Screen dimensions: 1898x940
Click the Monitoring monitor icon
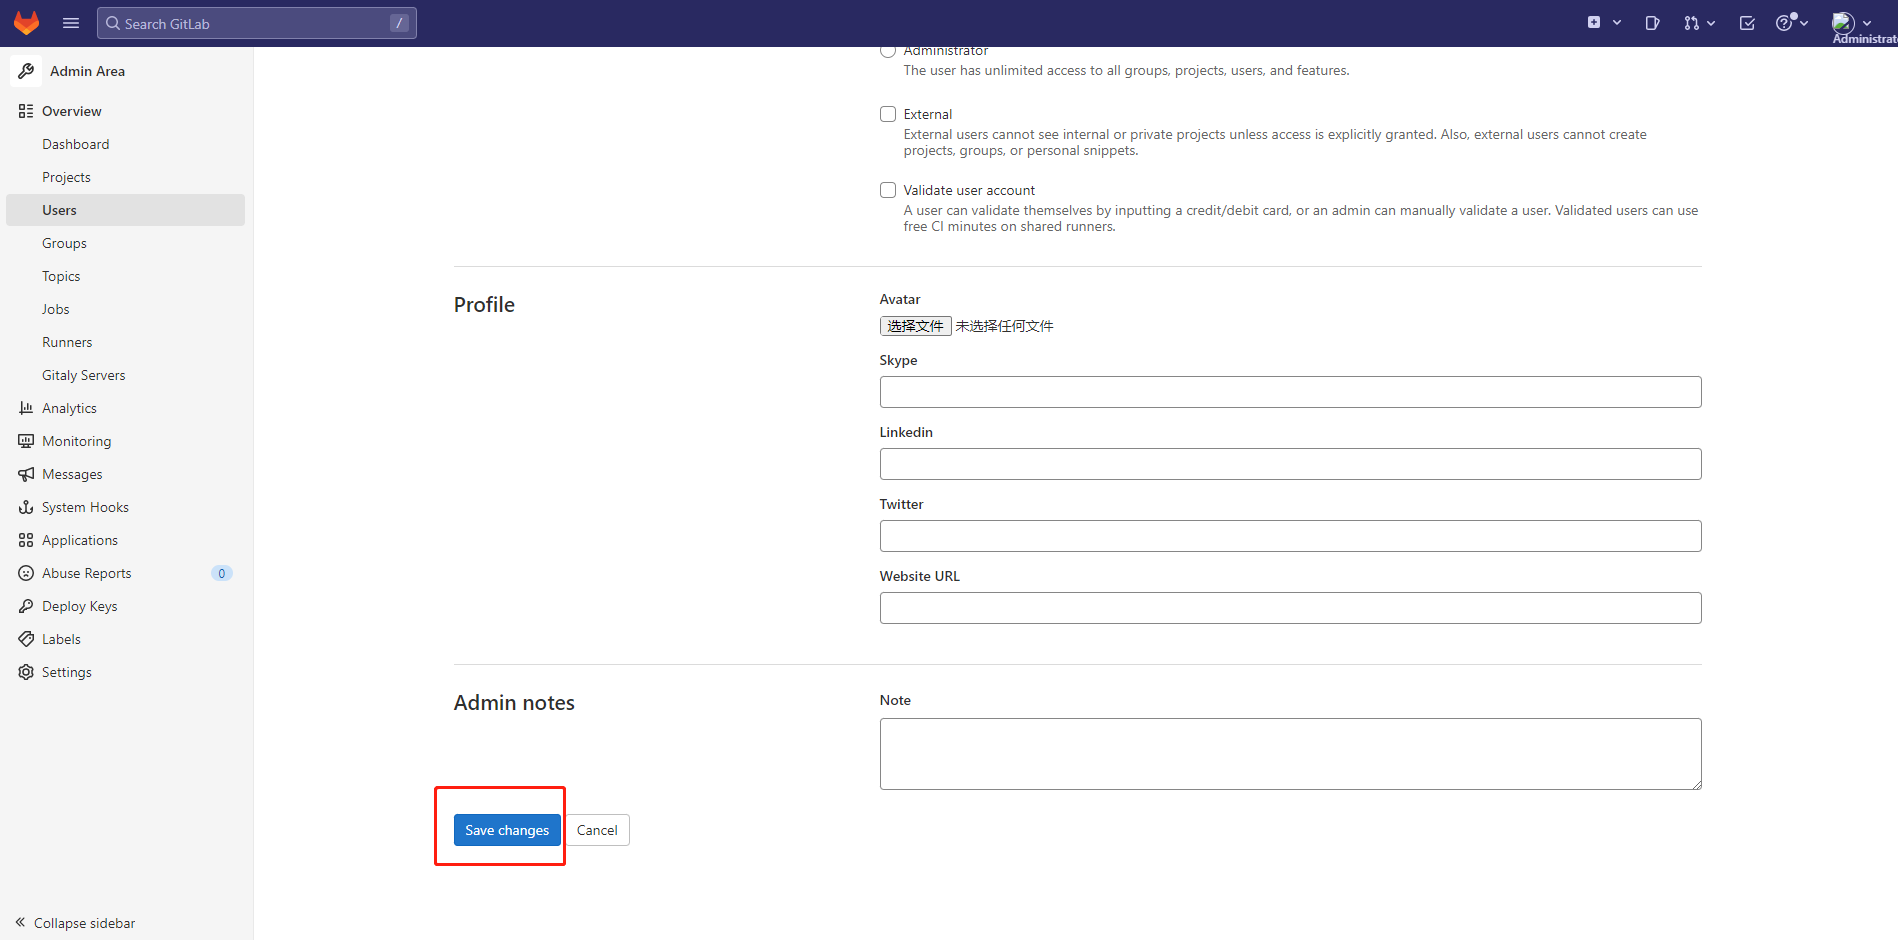(26, 441)
